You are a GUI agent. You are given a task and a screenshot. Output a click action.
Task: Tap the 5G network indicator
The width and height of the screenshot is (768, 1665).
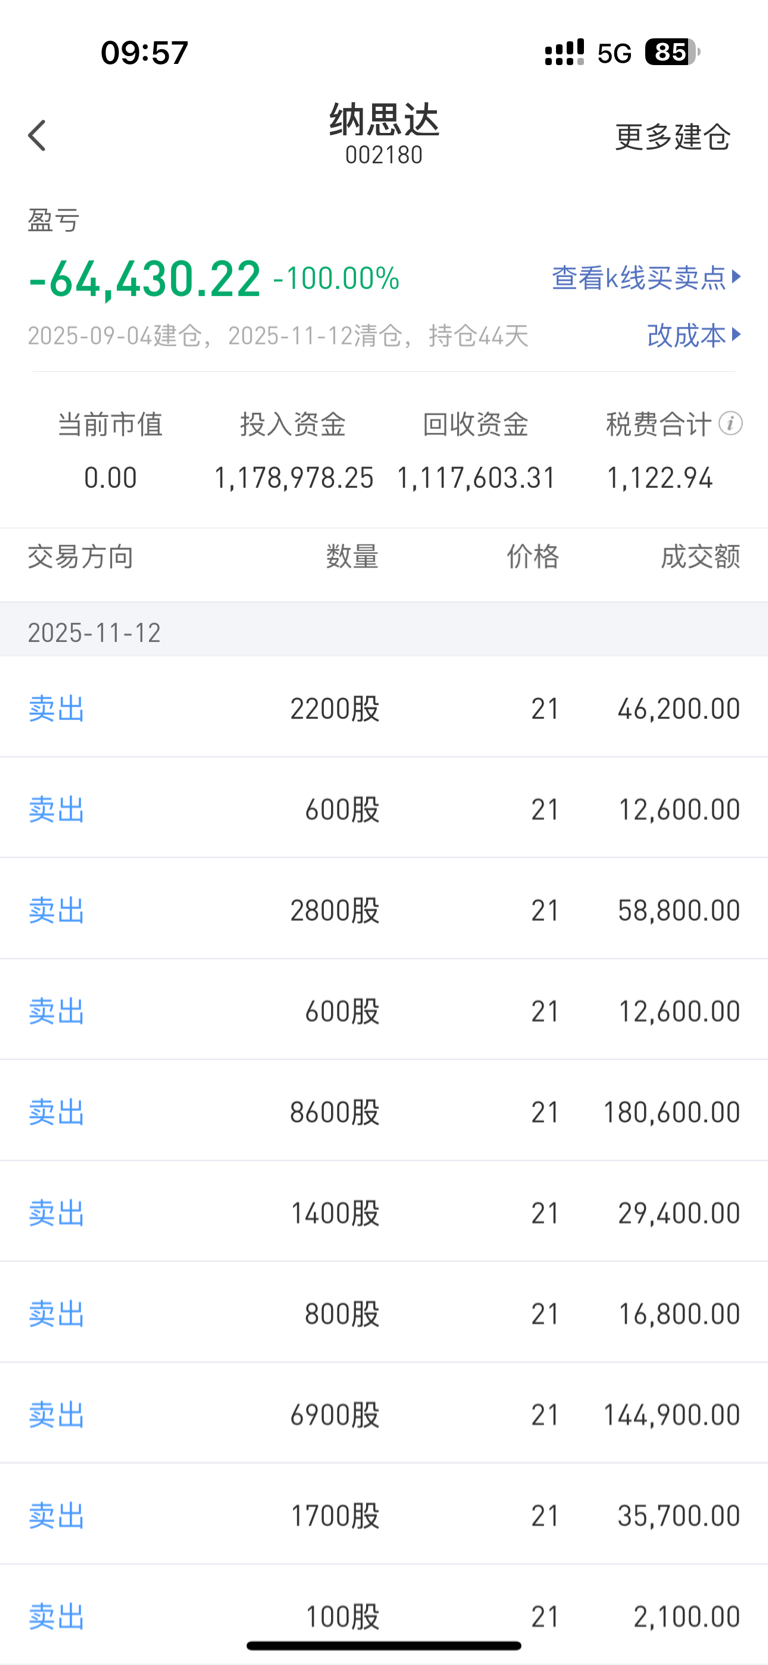(615, 53)
